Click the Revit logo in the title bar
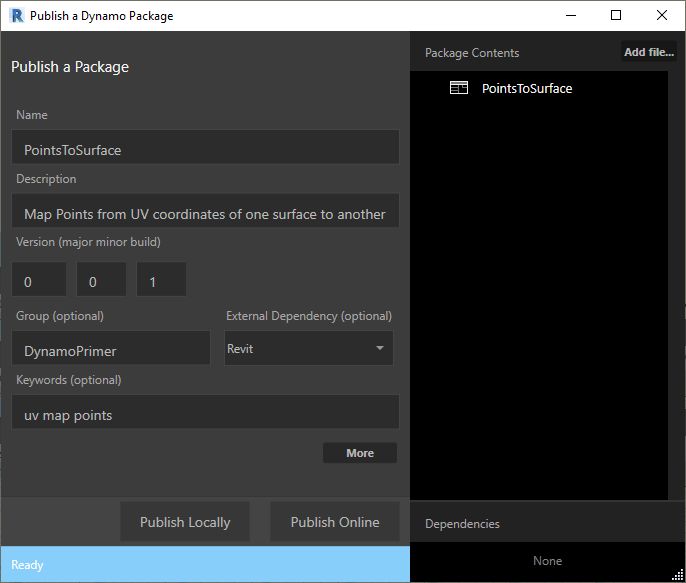 click(x=15, y=16)
